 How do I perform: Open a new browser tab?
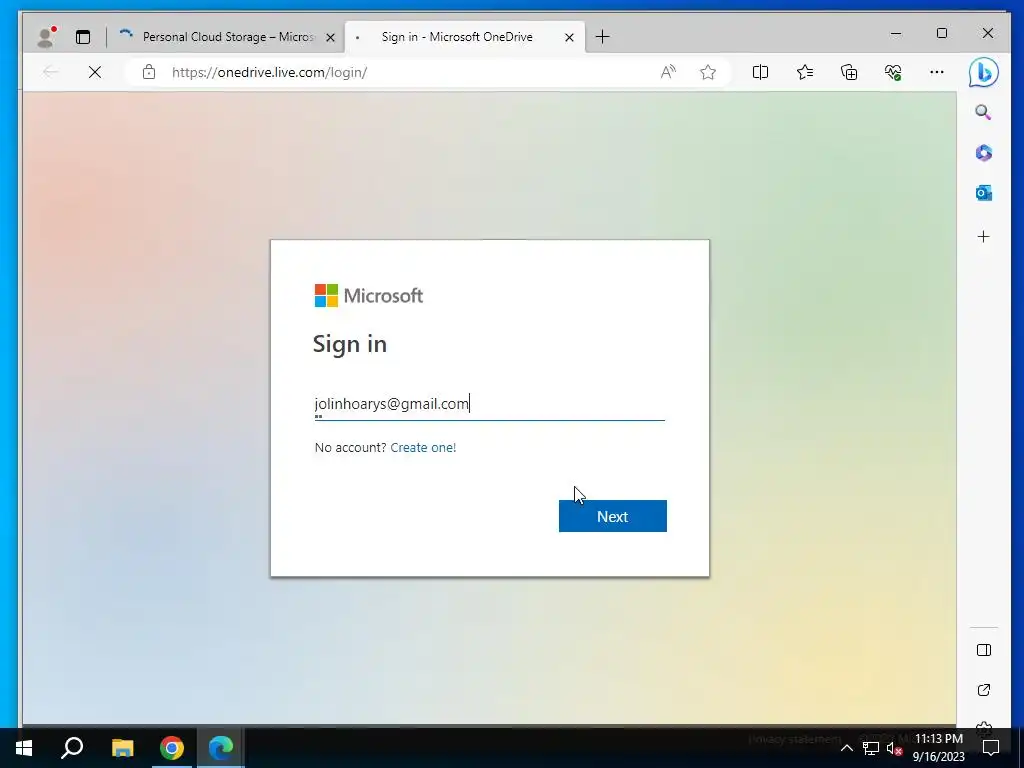pos(603,37)
